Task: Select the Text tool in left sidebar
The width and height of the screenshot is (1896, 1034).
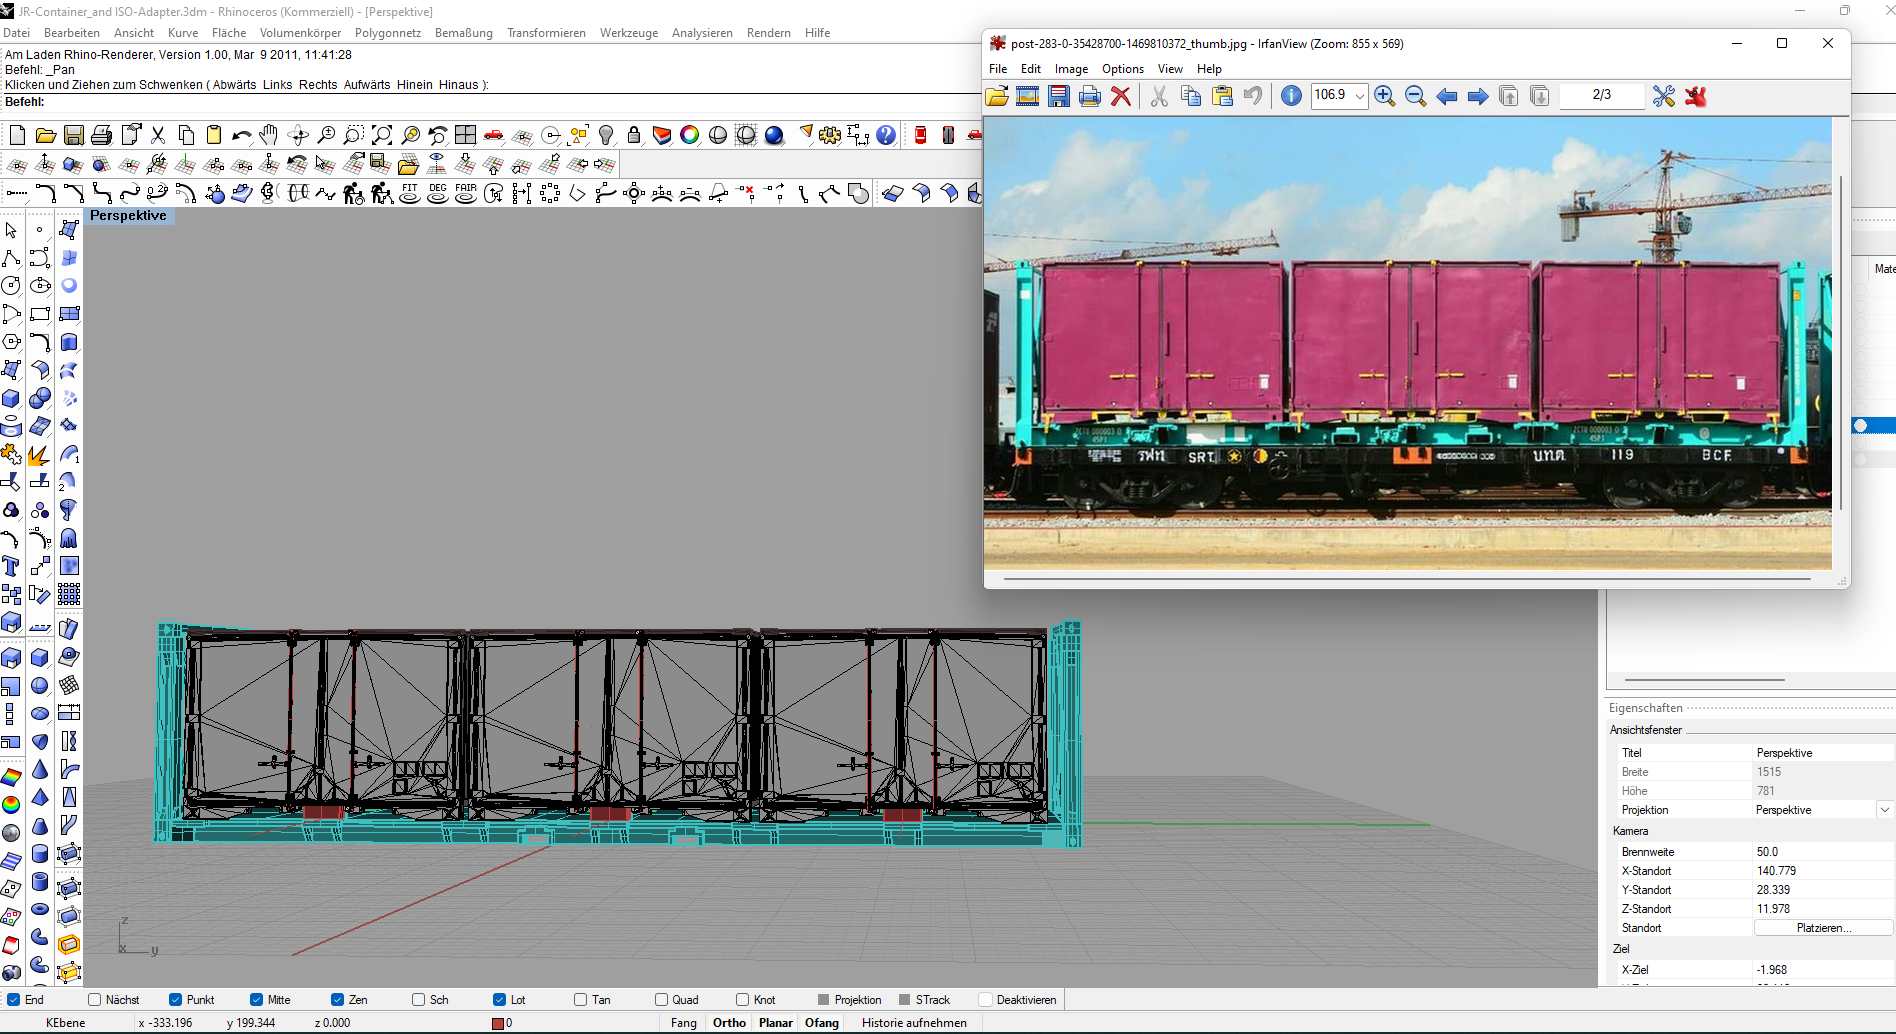Action: [x=11, y=566]
